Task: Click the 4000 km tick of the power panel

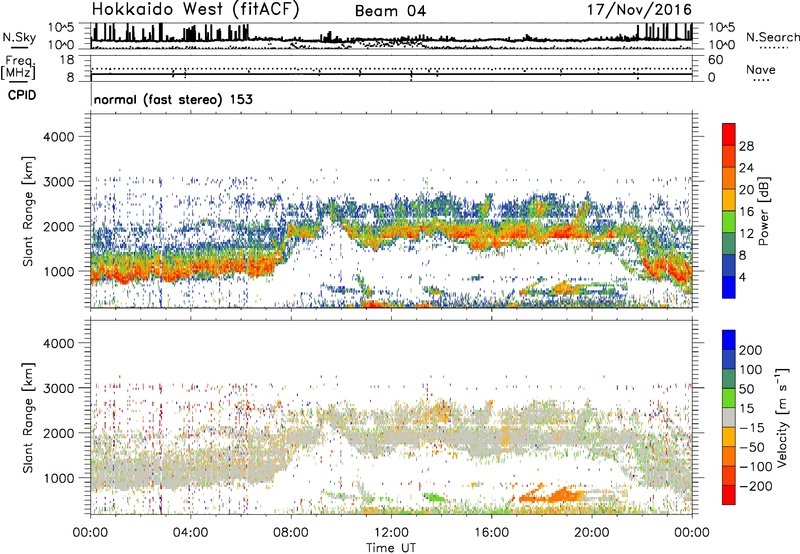Action: click(58, 137)
